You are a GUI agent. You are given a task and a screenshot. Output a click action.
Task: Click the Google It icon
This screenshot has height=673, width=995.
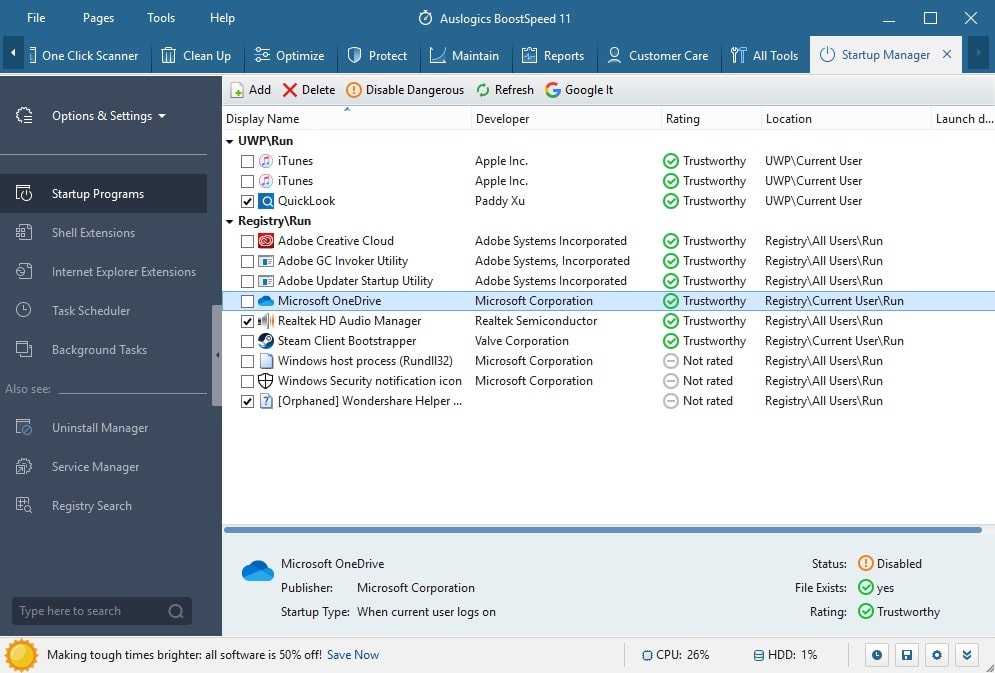click(x=553, y=90)
